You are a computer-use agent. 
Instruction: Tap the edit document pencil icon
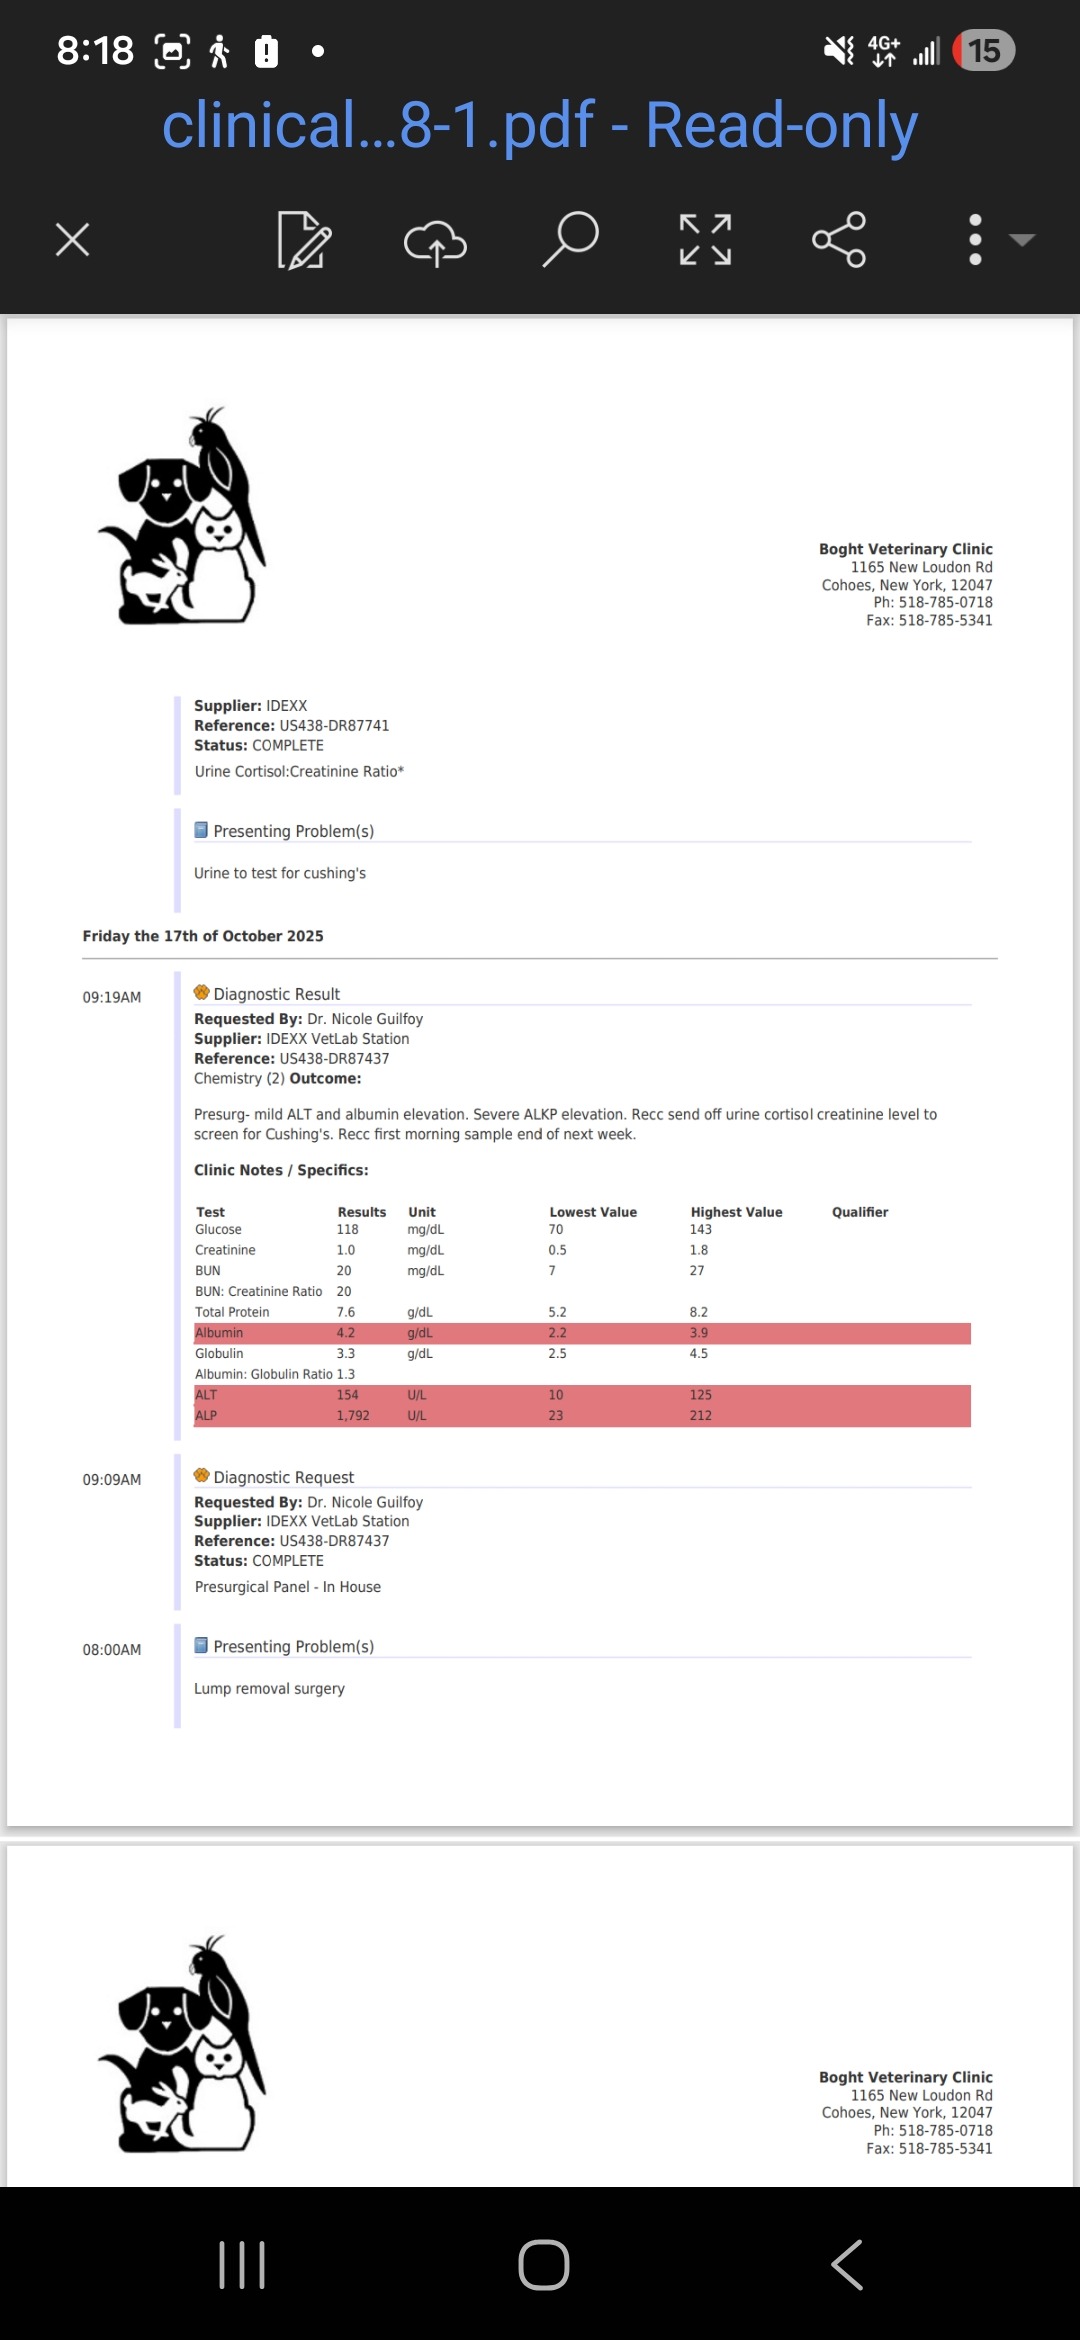coord(303,240)
